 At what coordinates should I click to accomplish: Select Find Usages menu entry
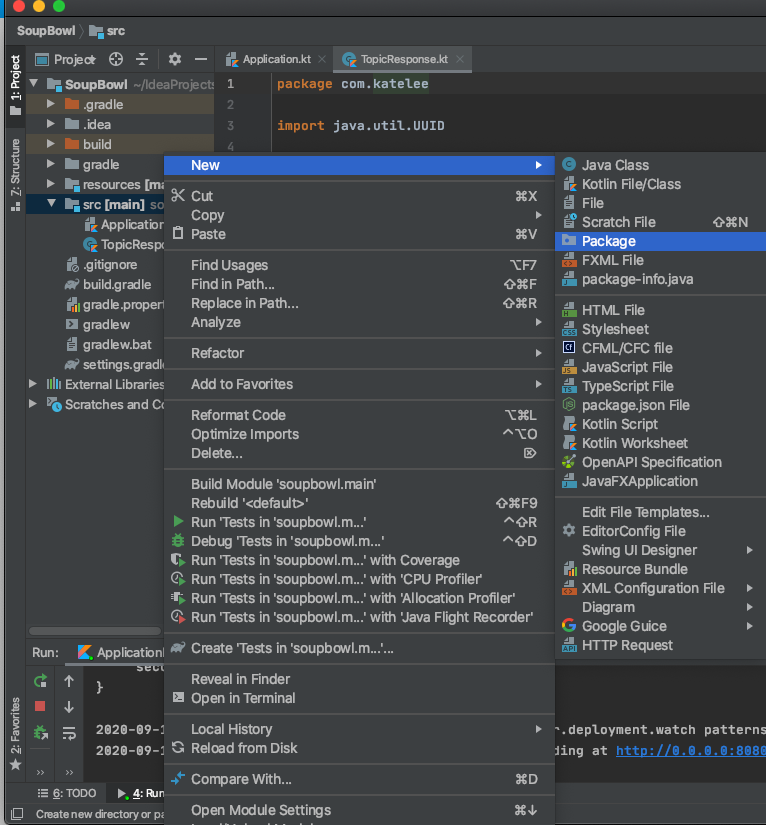359,265
